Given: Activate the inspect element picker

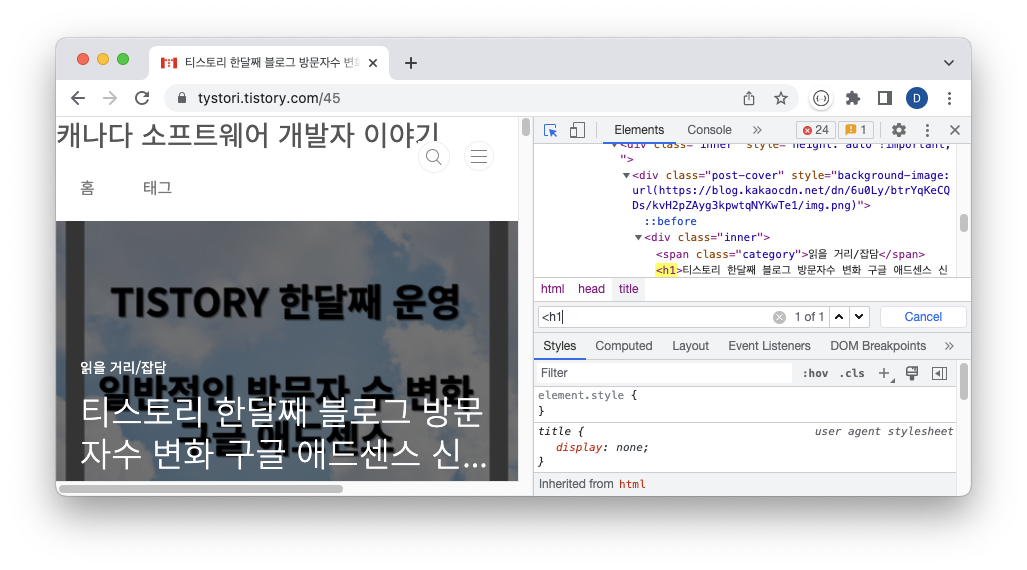Looking at the screenshot, I should click(550, 130).
